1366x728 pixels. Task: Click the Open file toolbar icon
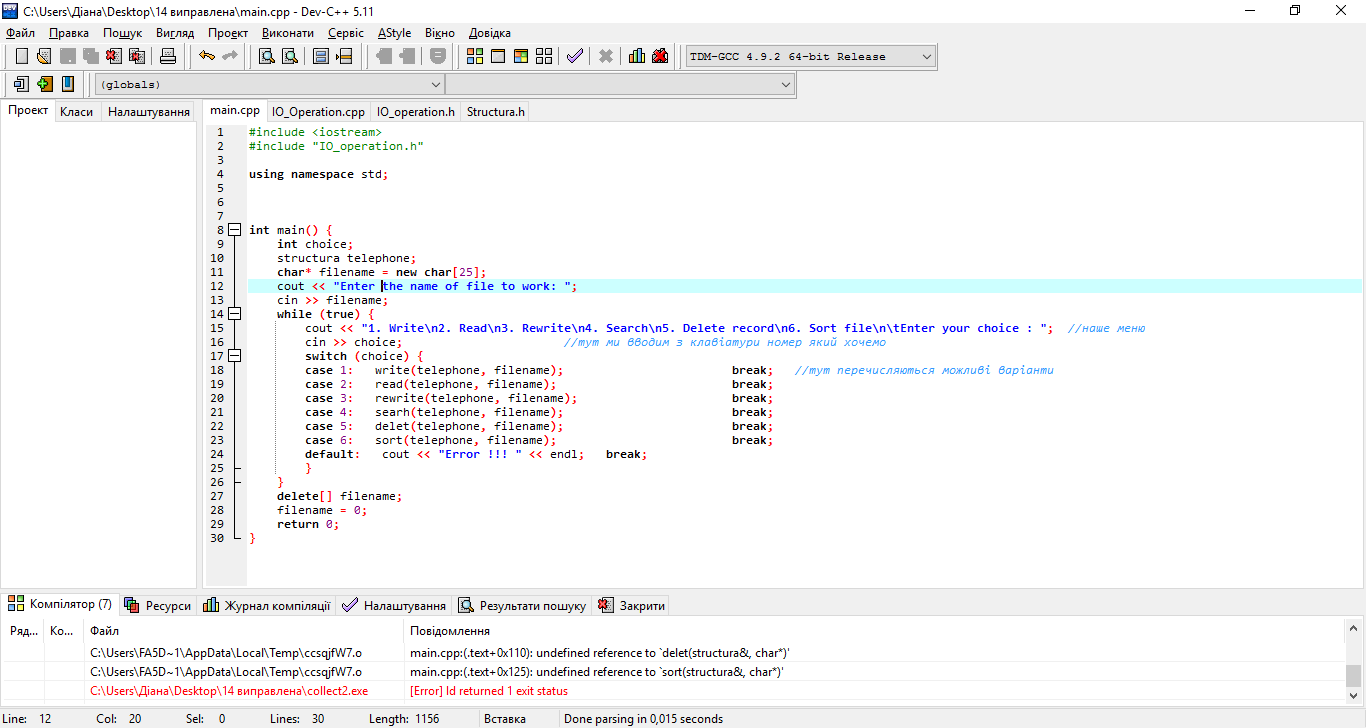click(x=44, y=56)
